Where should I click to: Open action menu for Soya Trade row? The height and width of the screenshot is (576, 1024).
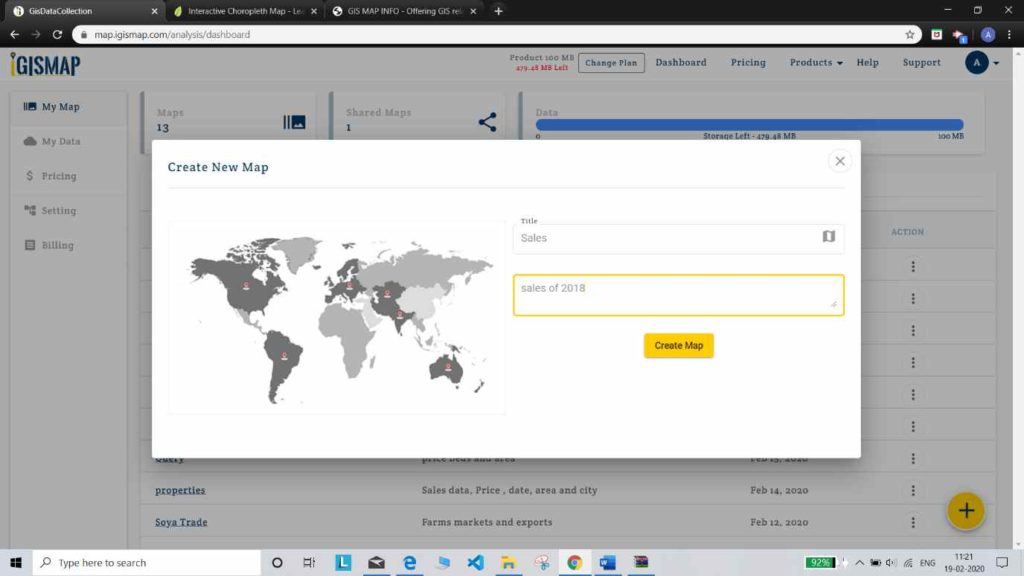pos(913,522)
